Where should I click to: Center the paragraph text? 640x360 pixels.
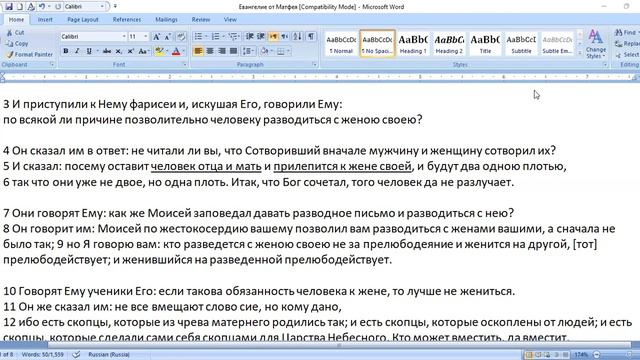pyautogui.click(x=210, y=51)
